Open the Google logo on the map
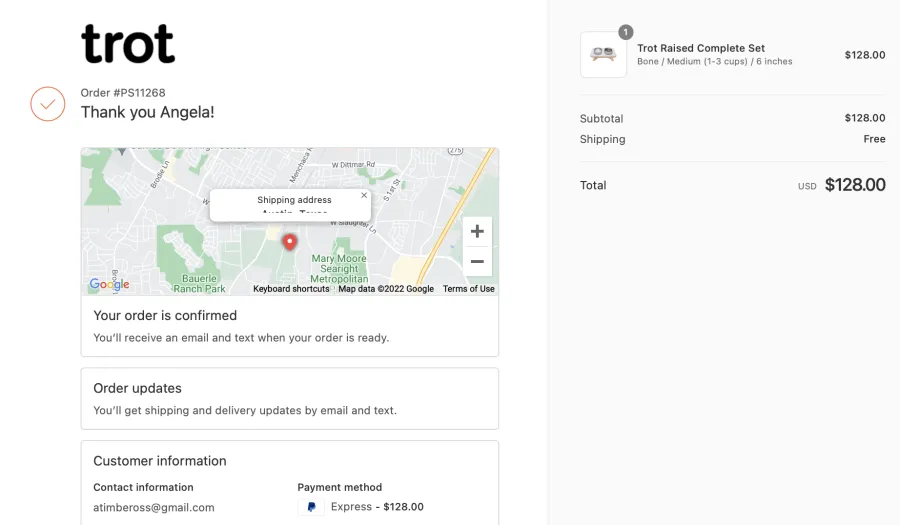 click(x=109, y=285)
